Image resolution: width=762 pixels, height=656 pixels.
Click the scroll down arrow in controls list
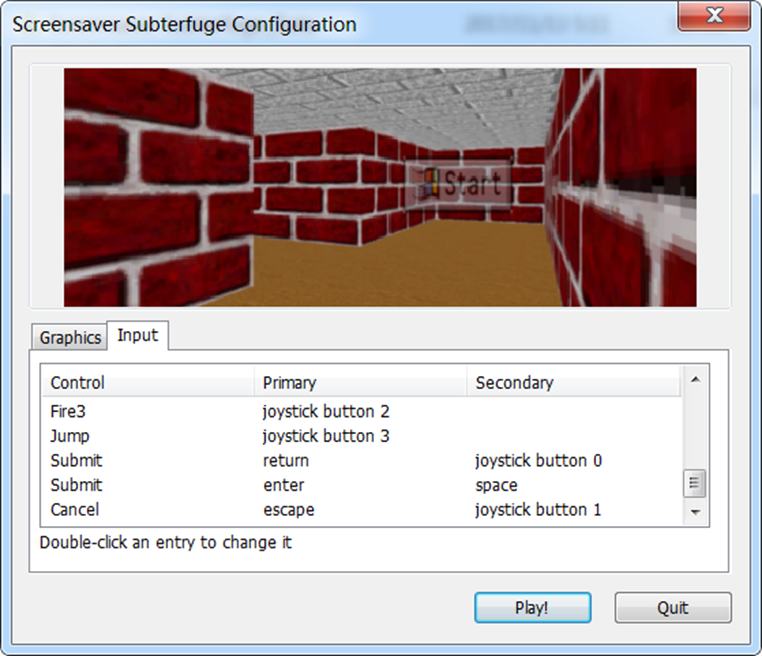coord(695,512)
